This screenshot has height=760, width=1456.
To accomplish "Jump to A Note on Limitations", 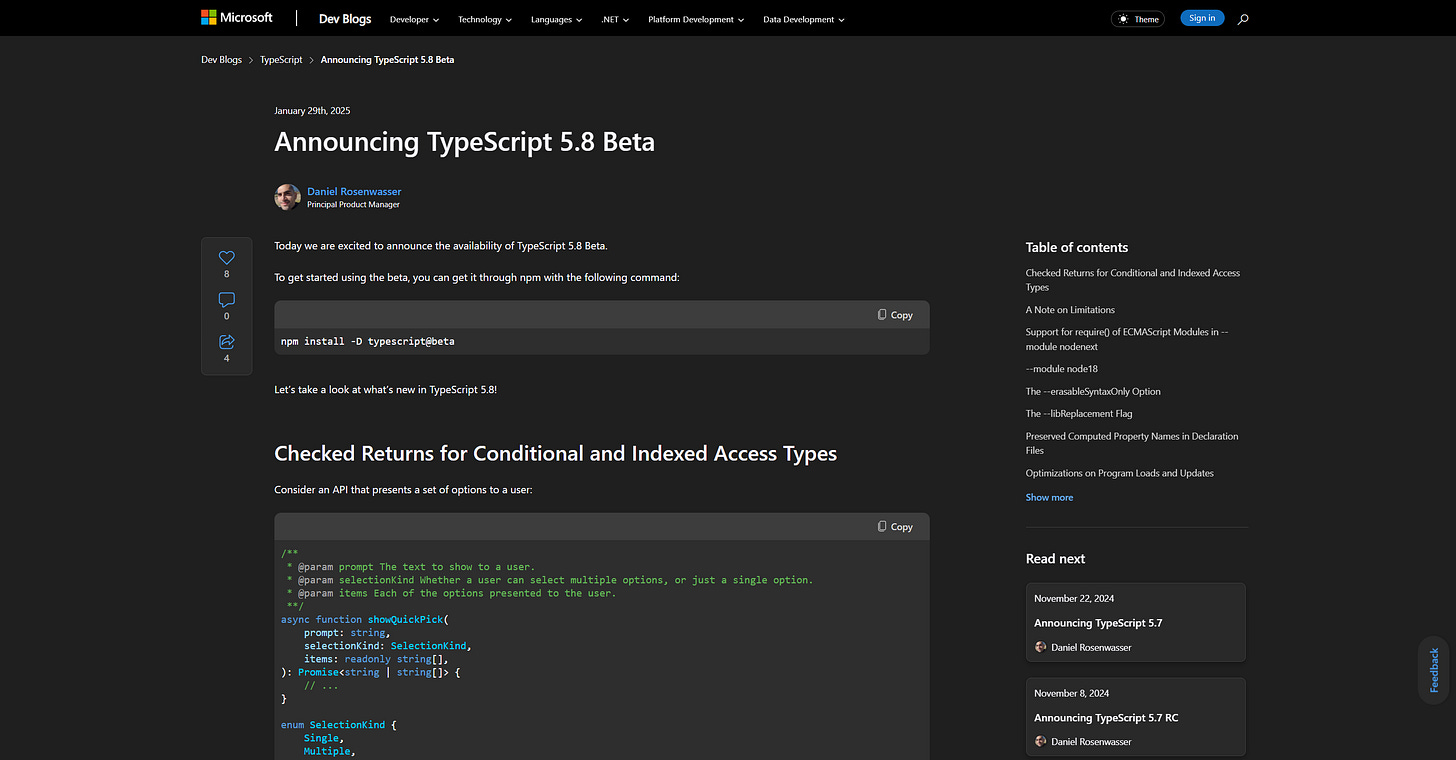I will tap(1070, 310).
